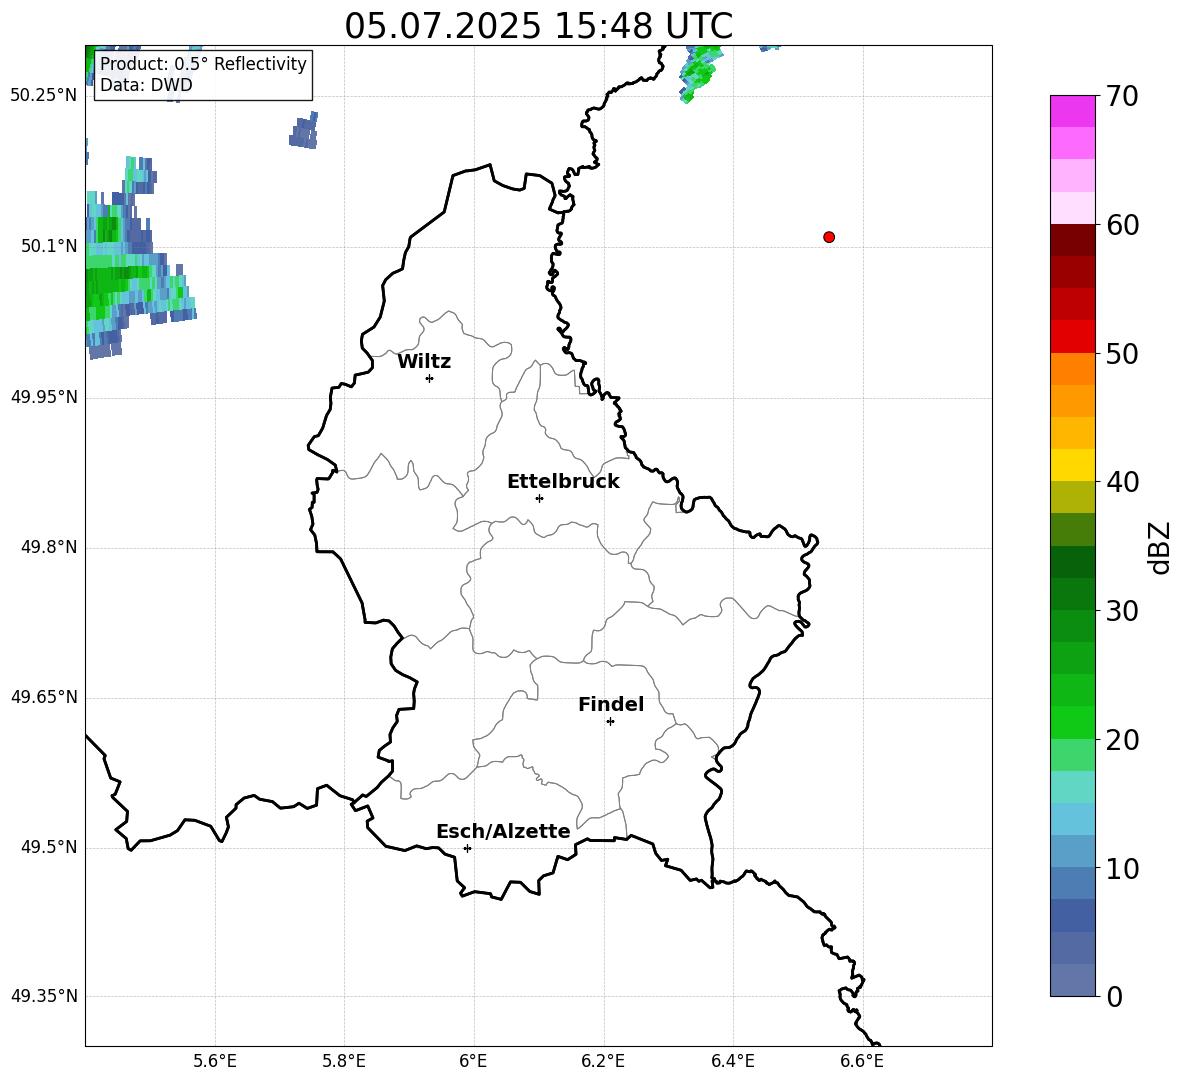Click the 6°E longitude label
Image resolution: width=1184 pixels, height=1081 pixels.
473,1061
